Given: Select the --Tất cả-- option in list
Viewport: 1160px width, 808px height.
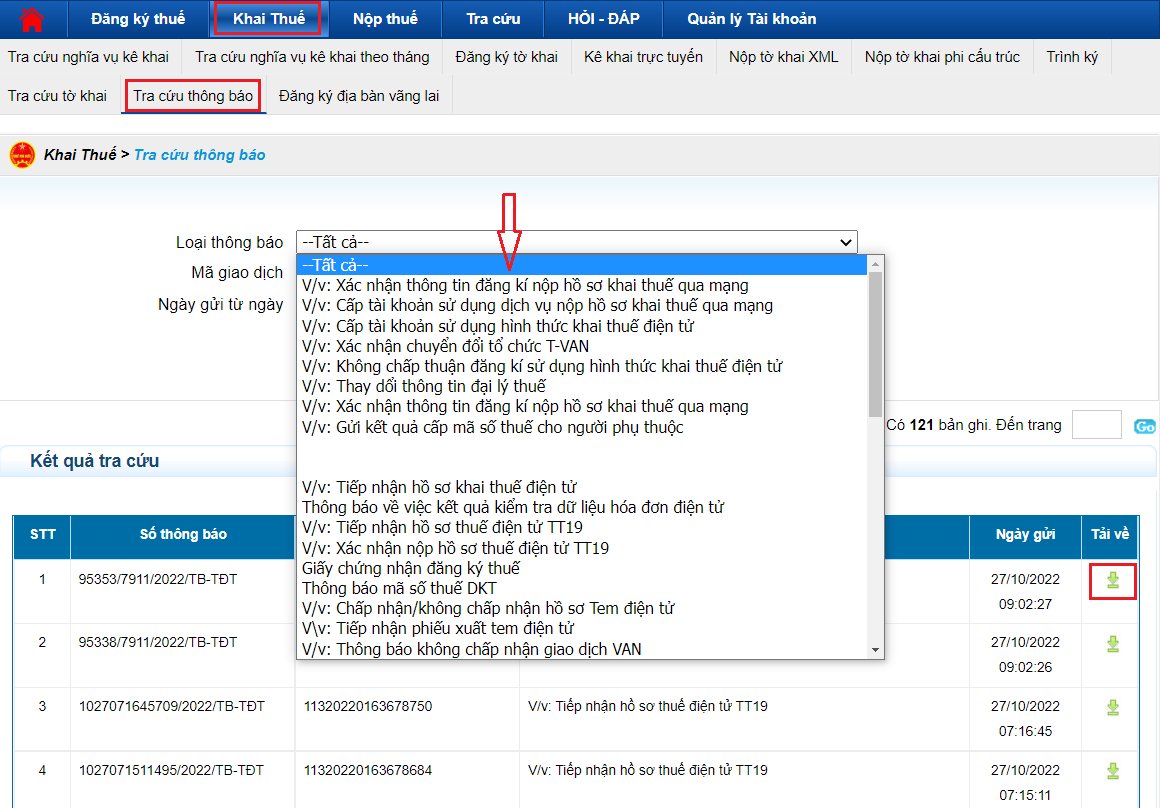Looking at the screenshot, I should pyautogui.click(x=581, y=265).
